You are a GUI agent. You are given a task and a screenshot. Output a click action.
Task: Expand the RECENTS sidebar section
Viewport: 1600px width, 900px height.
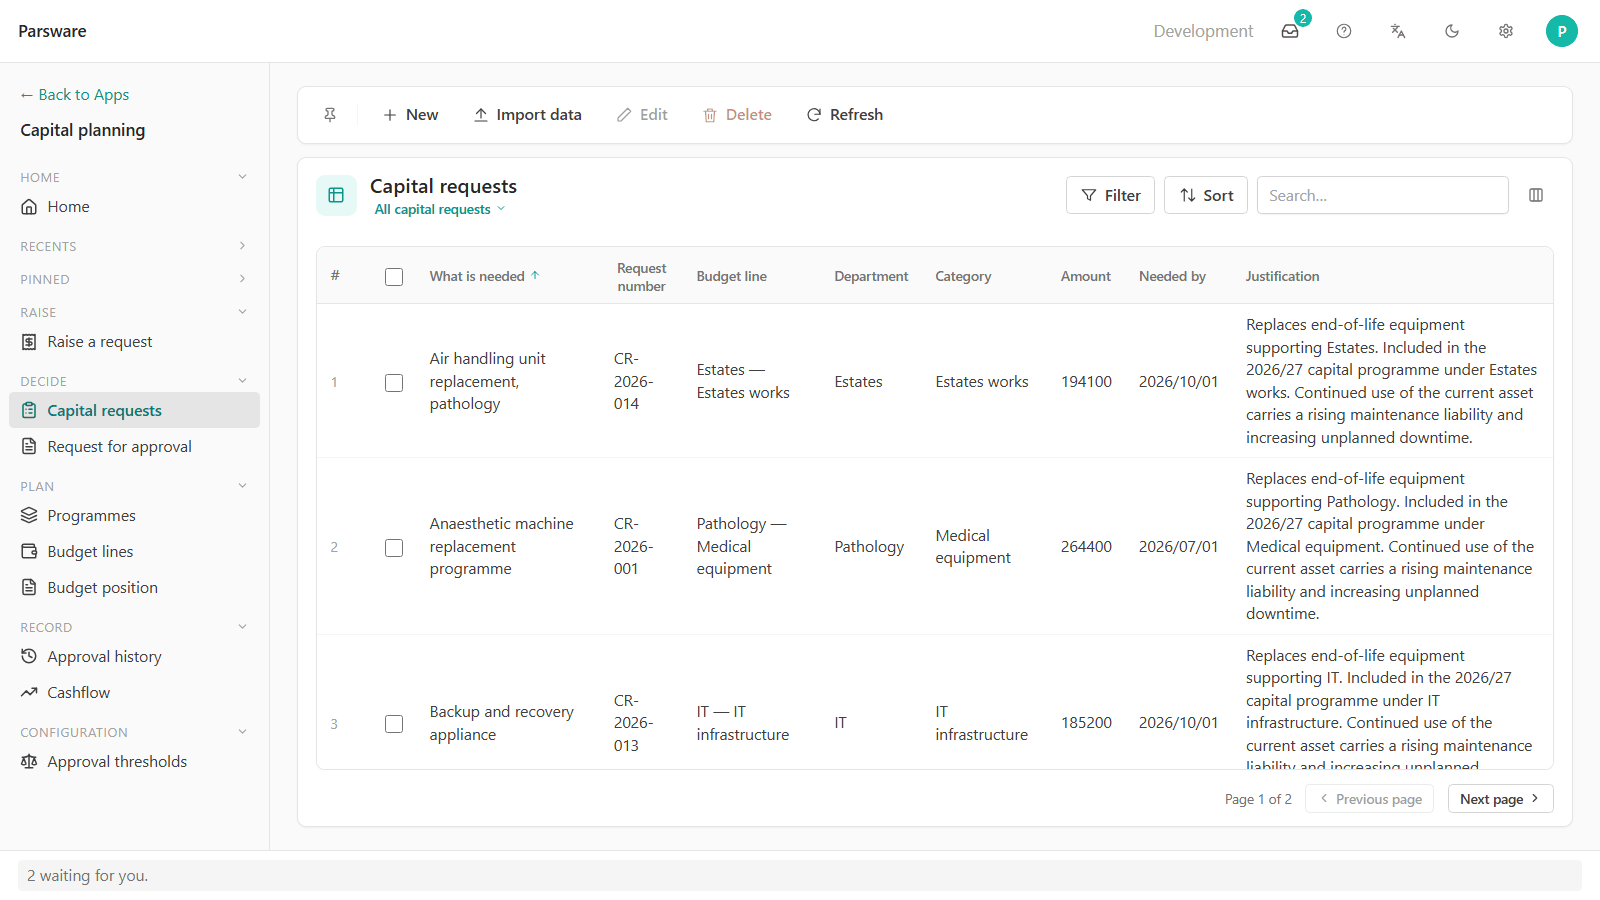click(x=134, y=246)
